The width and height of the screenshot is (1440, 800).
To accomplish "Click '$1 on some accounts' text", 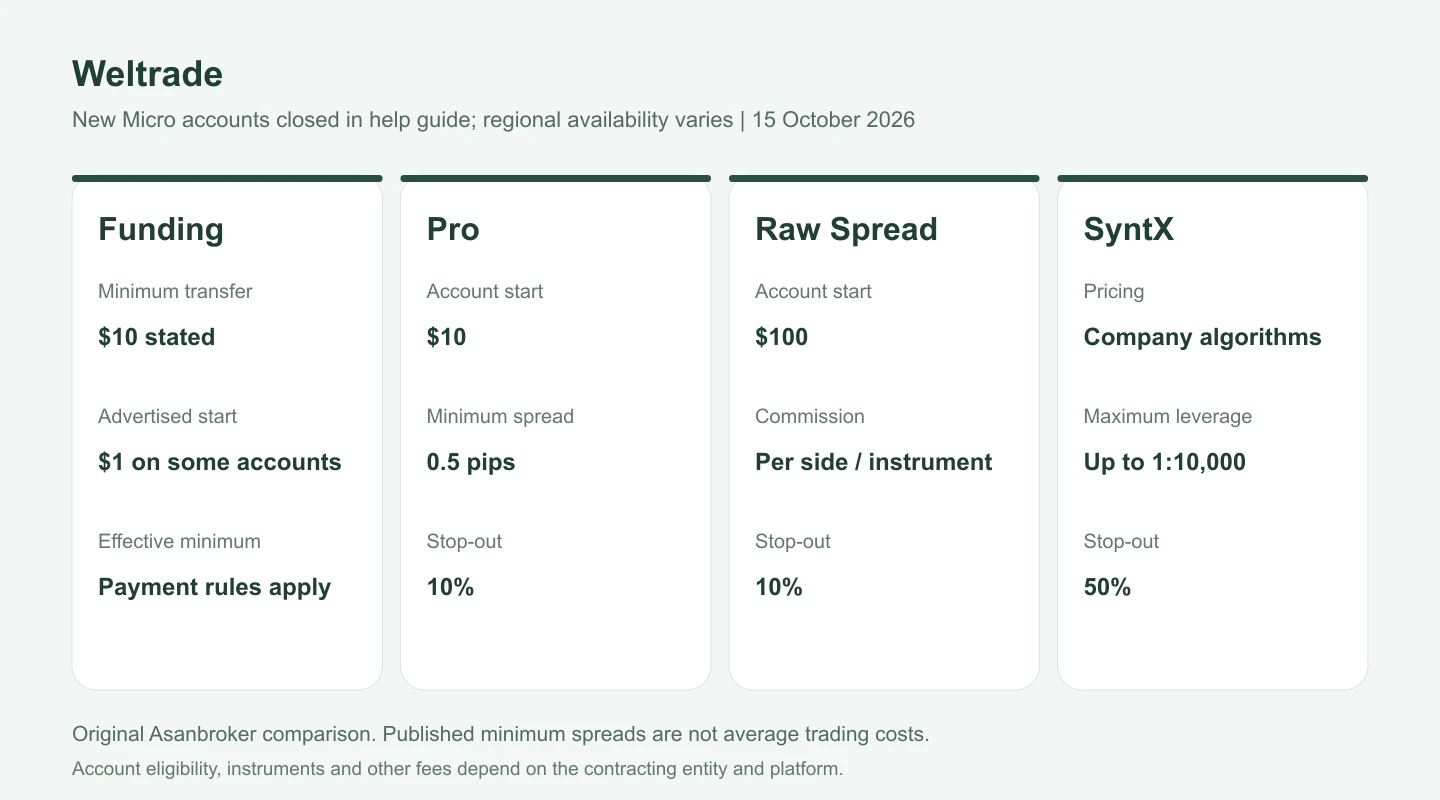I will 220,462.
